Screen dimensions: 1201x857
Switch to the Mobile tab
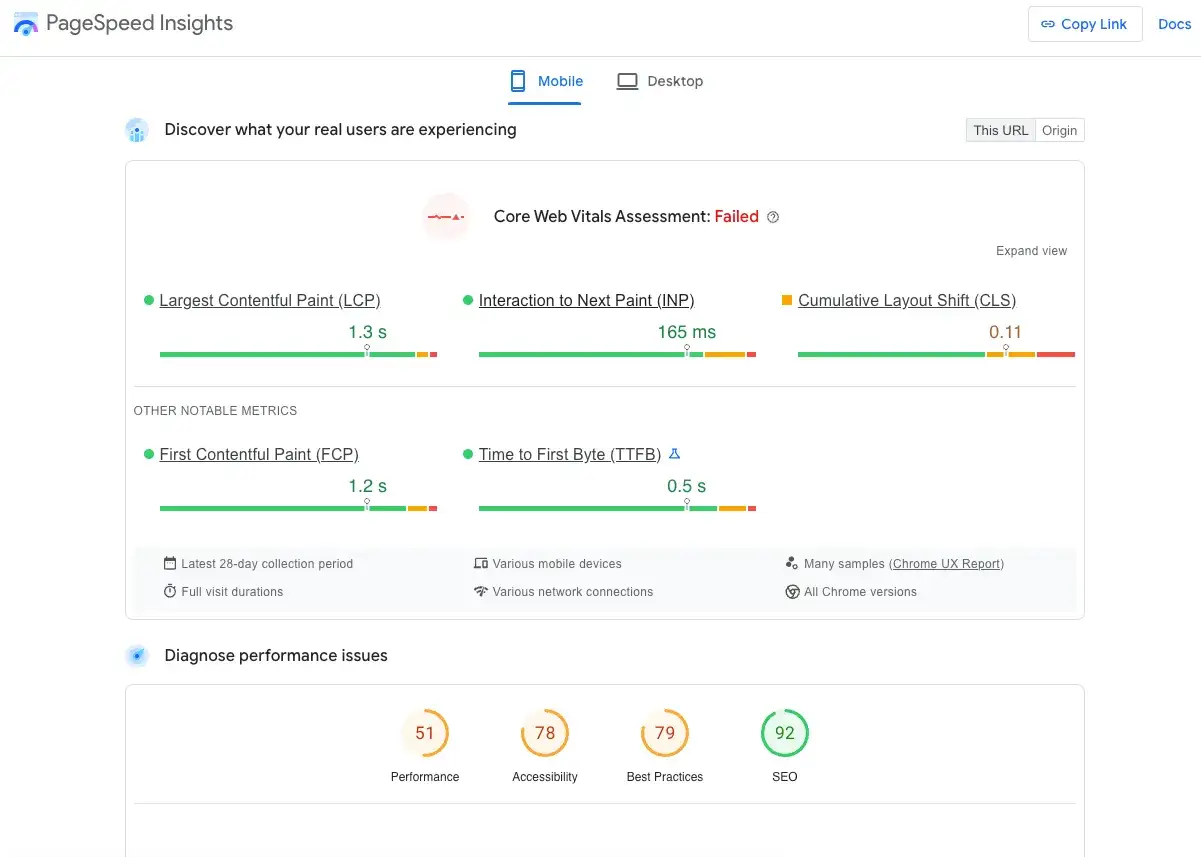point(545,81)
